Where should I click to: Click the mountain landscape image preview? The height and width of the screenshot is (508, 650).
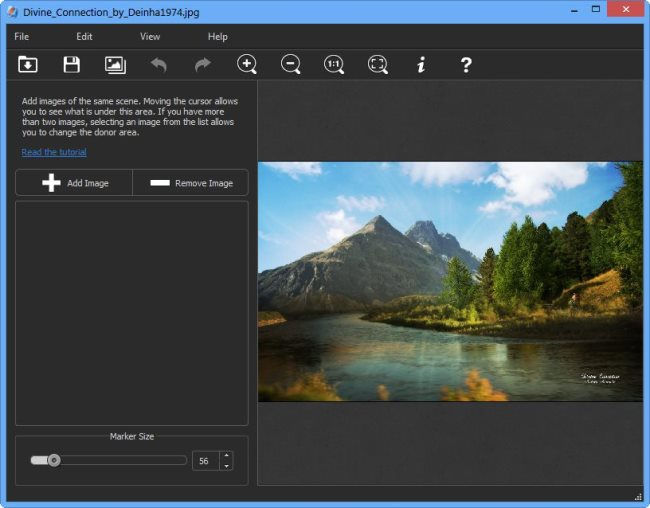point(450,282)
